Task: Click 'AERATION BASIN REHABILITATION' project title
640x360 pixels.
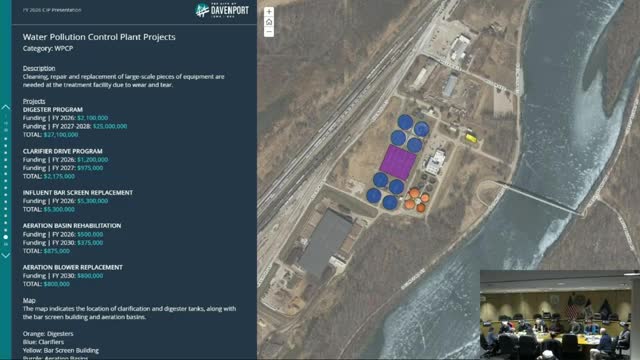Action: pos(72,226)
